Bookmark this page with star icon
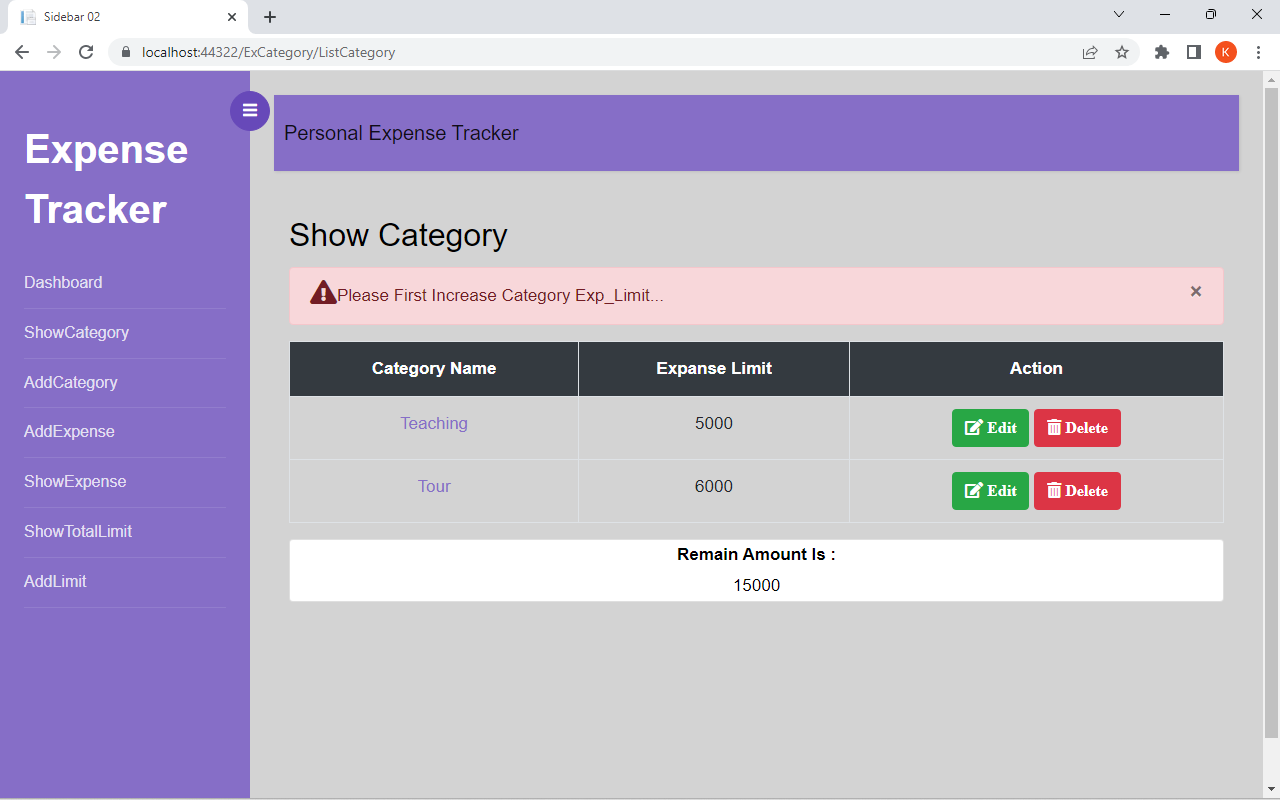 1122,52
